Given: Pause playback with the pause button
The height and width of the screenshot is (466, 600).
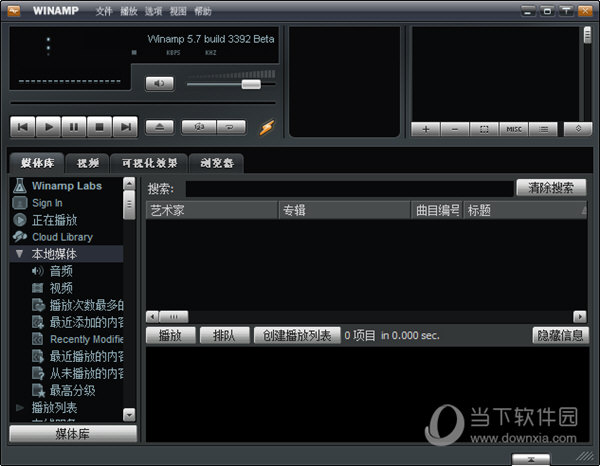Looking at the screenshot, I should click(74, 127).
